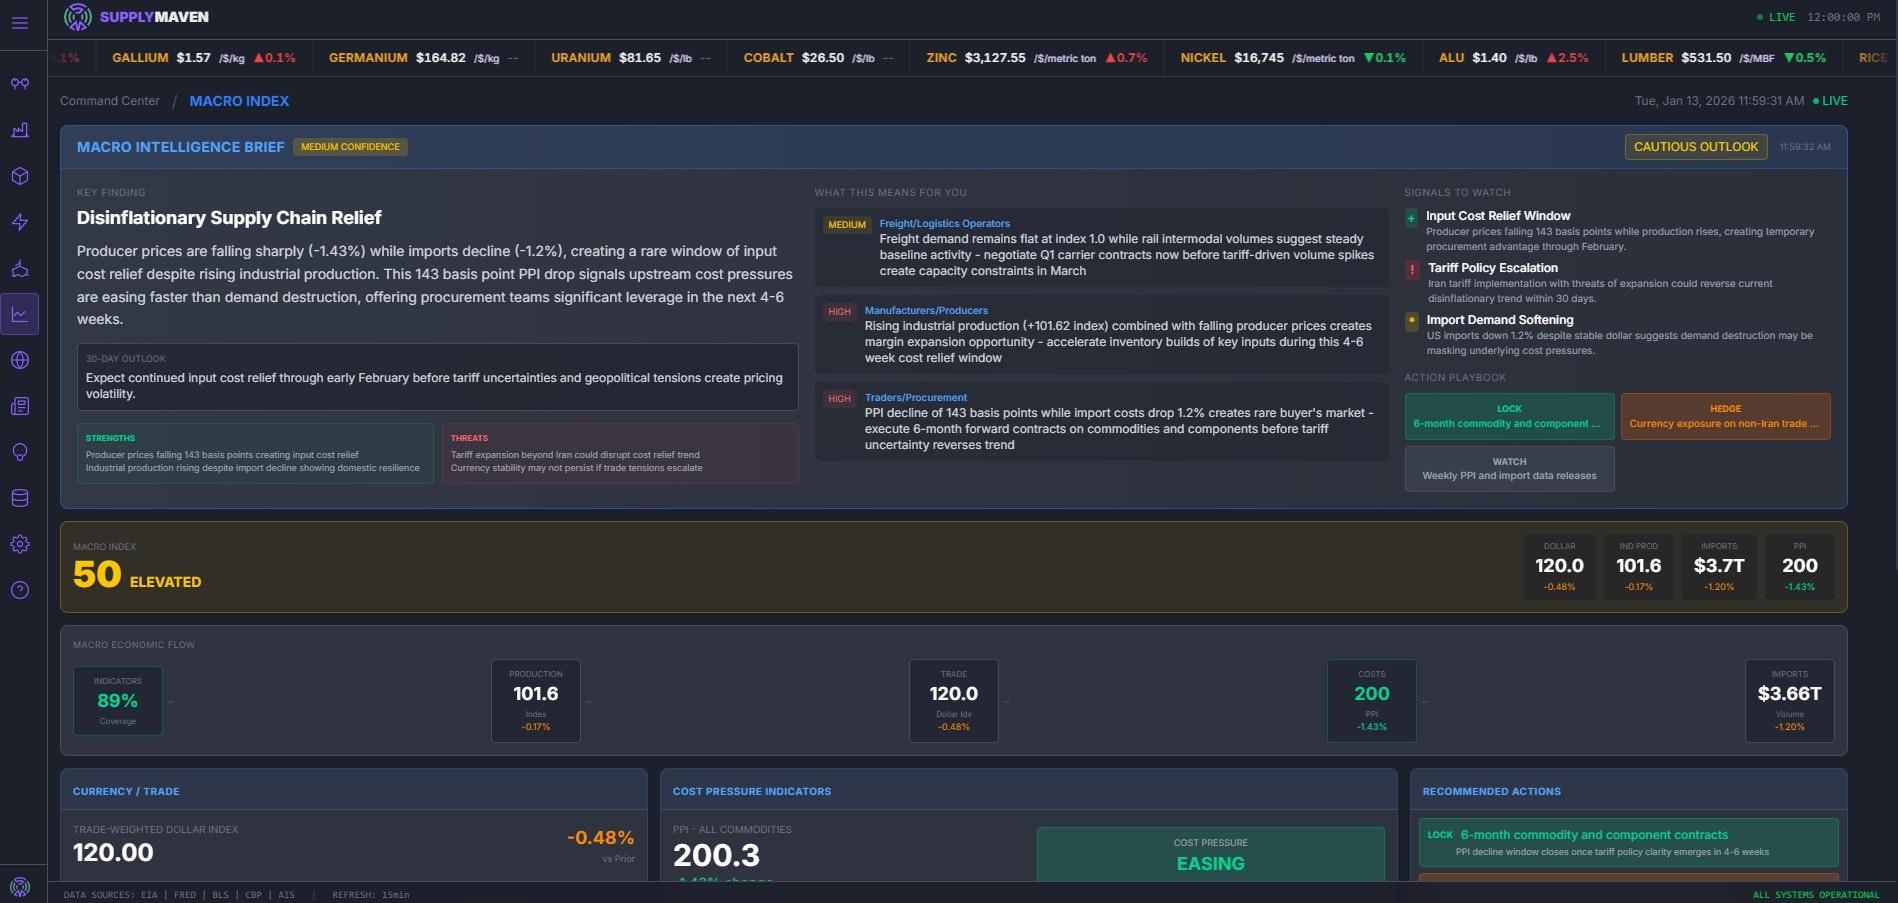Click the HEDGE currency exposure action button
The height and width of the screenshot is (903, 1898).
(1724, 416)
